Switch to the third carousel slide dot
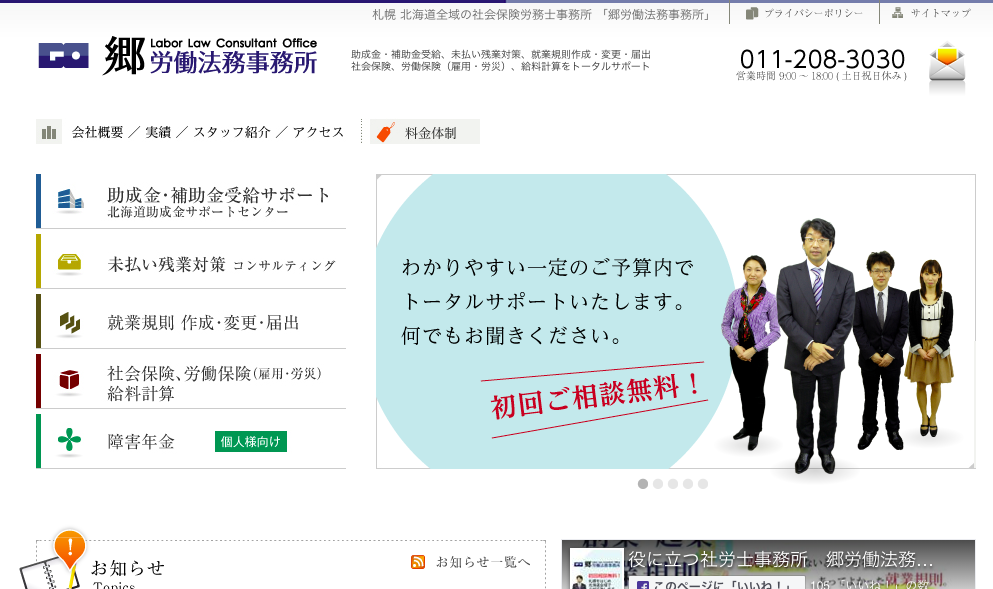Screen dimensions: 993x589 tap(673, 484)
